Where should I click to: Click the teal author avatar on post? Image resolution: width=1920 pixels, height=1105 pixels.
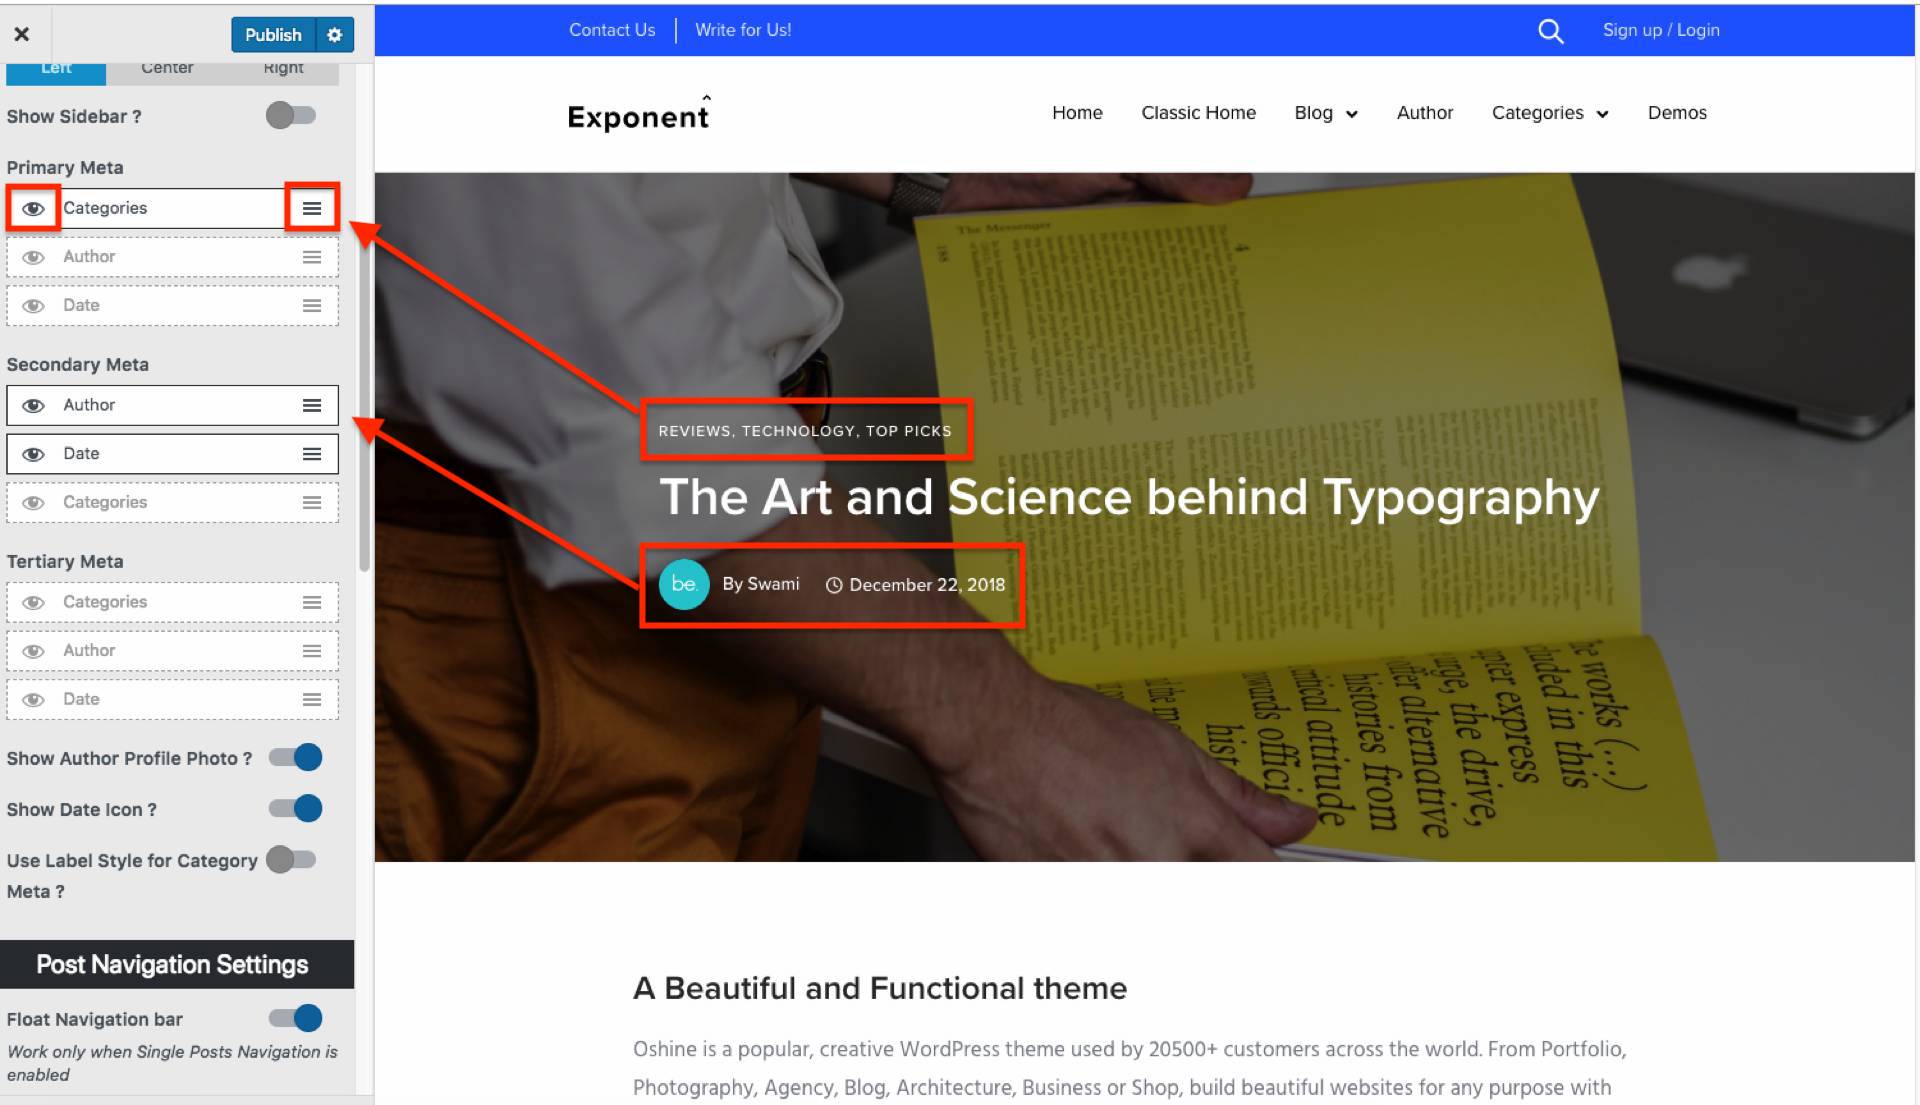(x=684, y=584)
